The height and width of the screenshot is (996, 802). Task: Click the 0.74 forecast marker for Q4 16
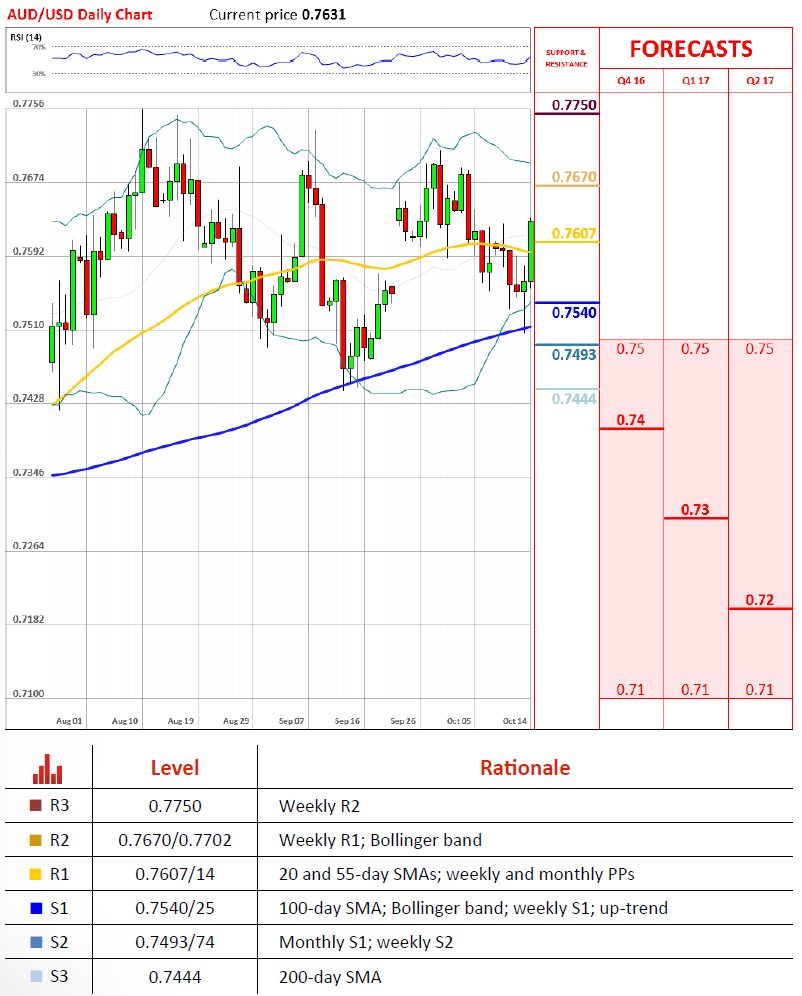pyautogui.click(x=631, y=420)
